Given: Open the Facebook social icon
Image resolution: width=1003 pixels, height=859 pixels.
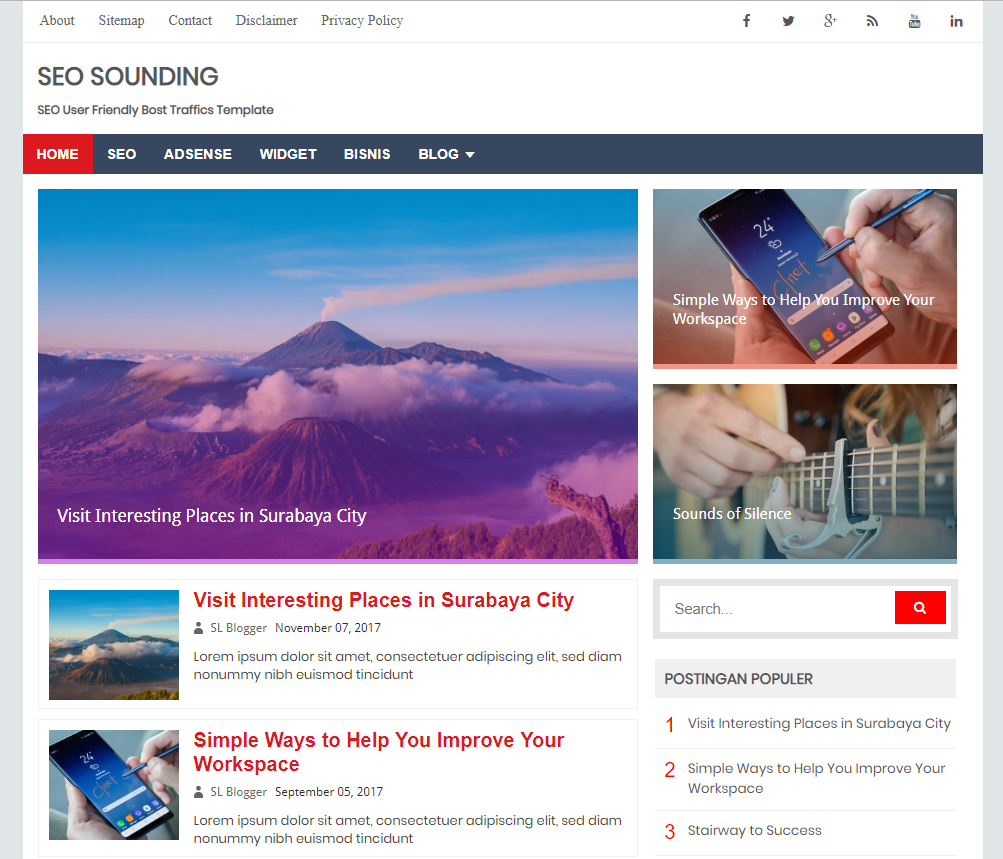Looking at the screenshot, I should point(746,21).
